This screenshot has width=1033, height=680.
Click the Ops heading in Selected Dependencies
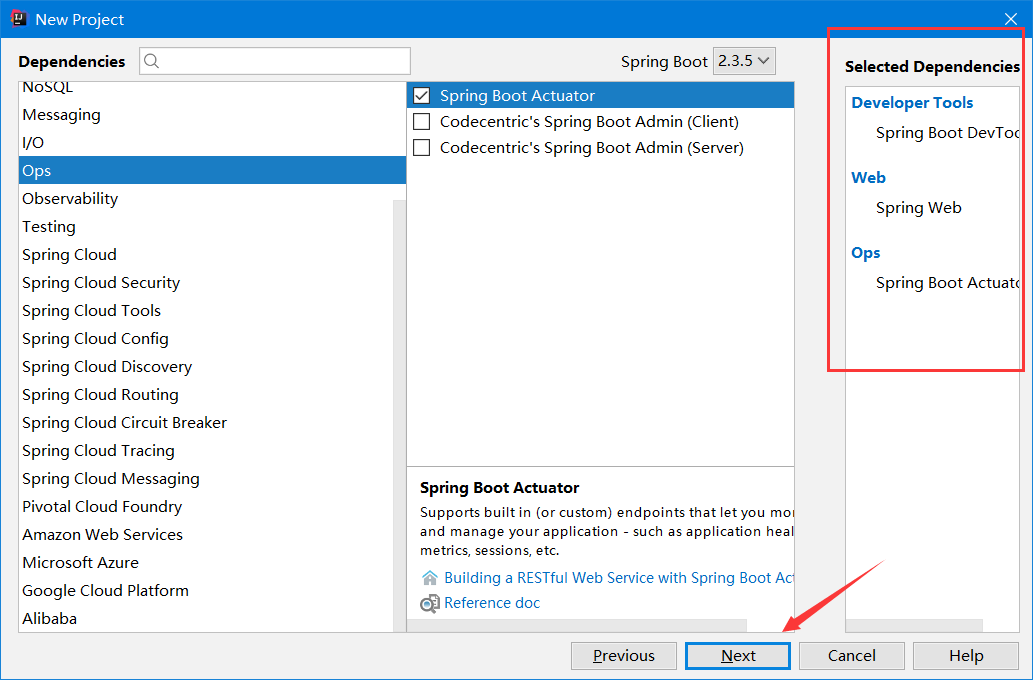pyautogui.click(x=866, y=253)
